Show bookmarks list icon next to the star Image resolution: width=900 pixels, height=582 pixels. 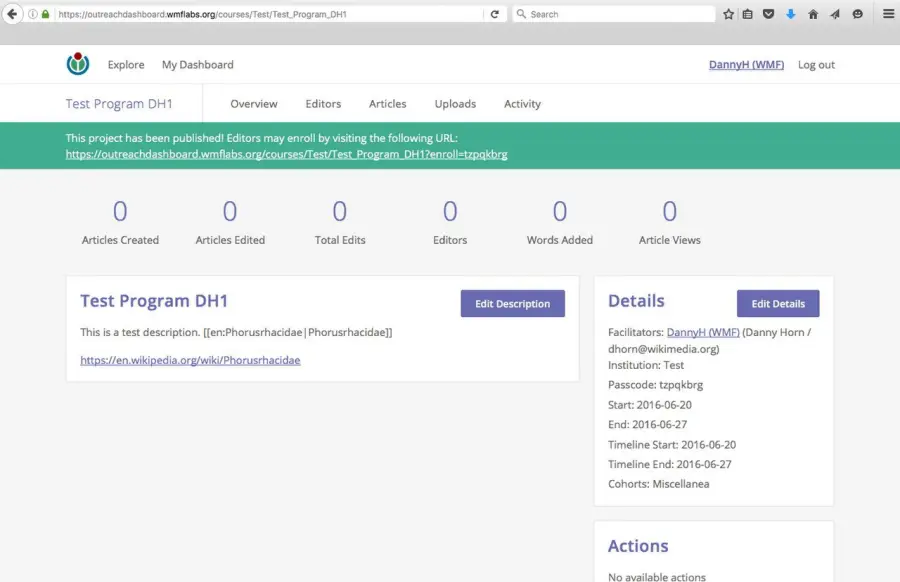(x=747, y=14)
